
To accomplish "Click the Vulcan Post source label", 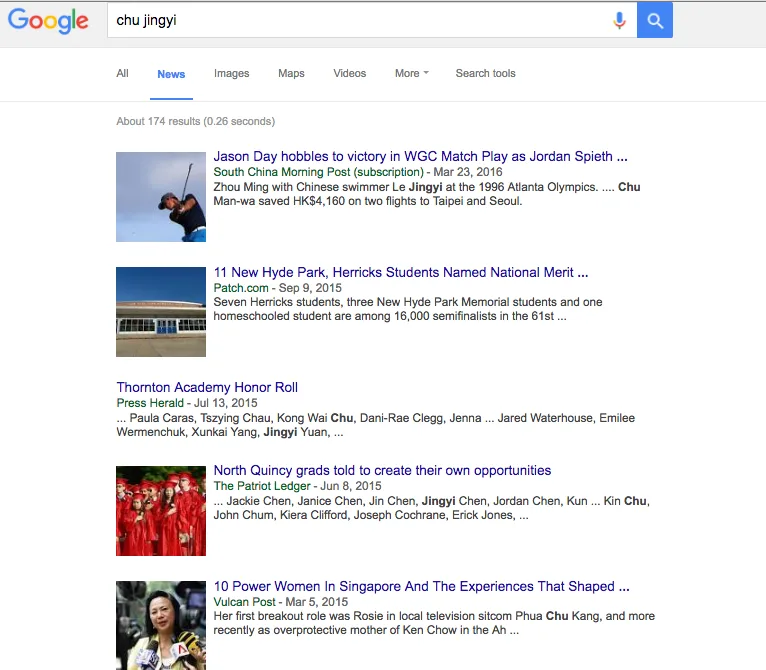I will point(244,602).
